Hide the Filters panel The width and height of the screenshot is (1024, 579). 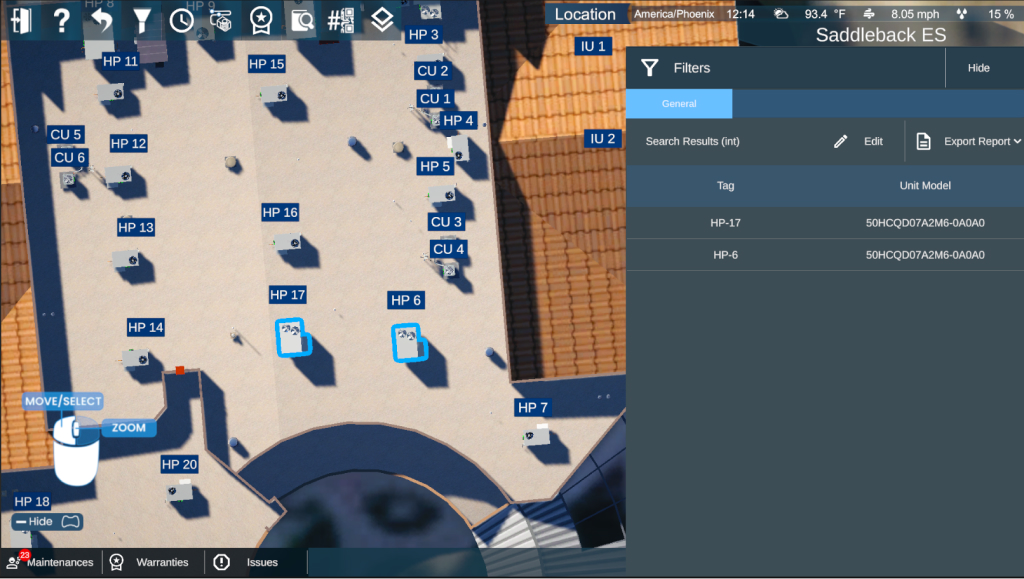(x=978, y=68)
